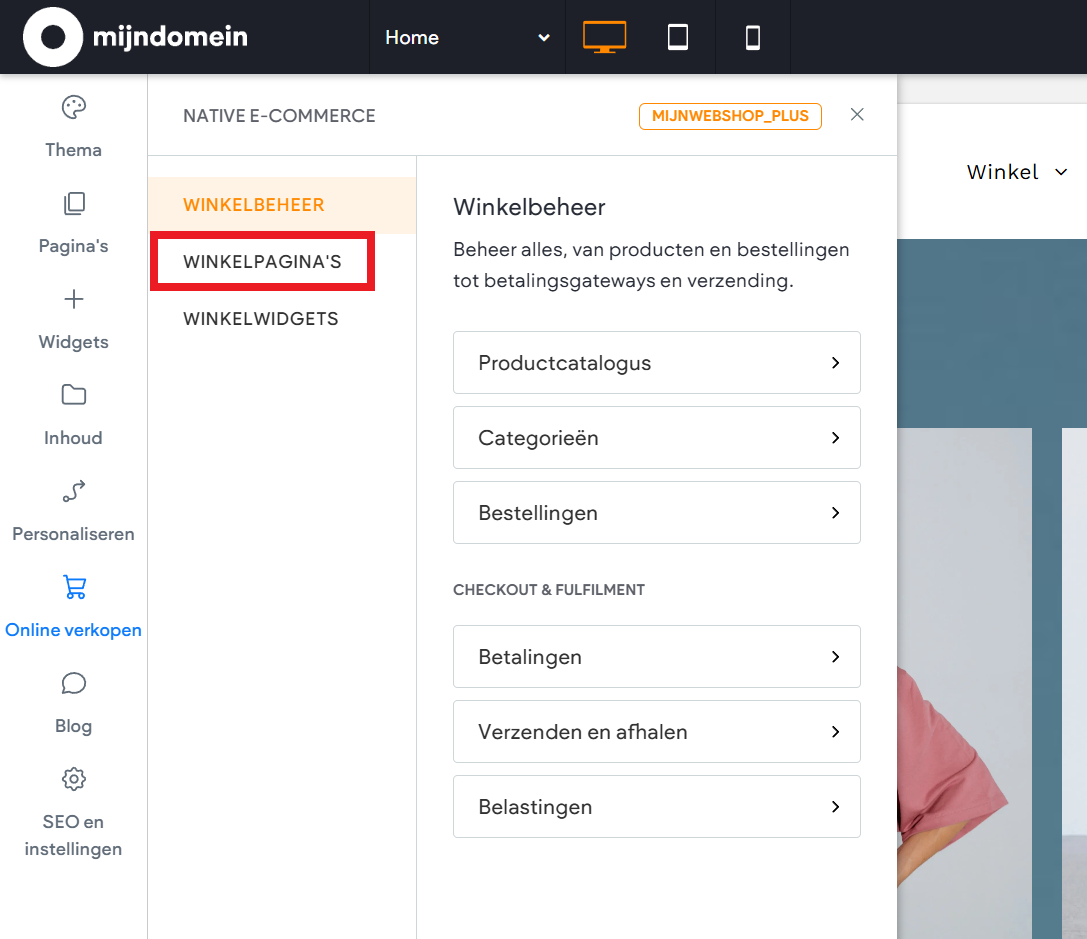Select the Pagina's sidebar icon

73,203
